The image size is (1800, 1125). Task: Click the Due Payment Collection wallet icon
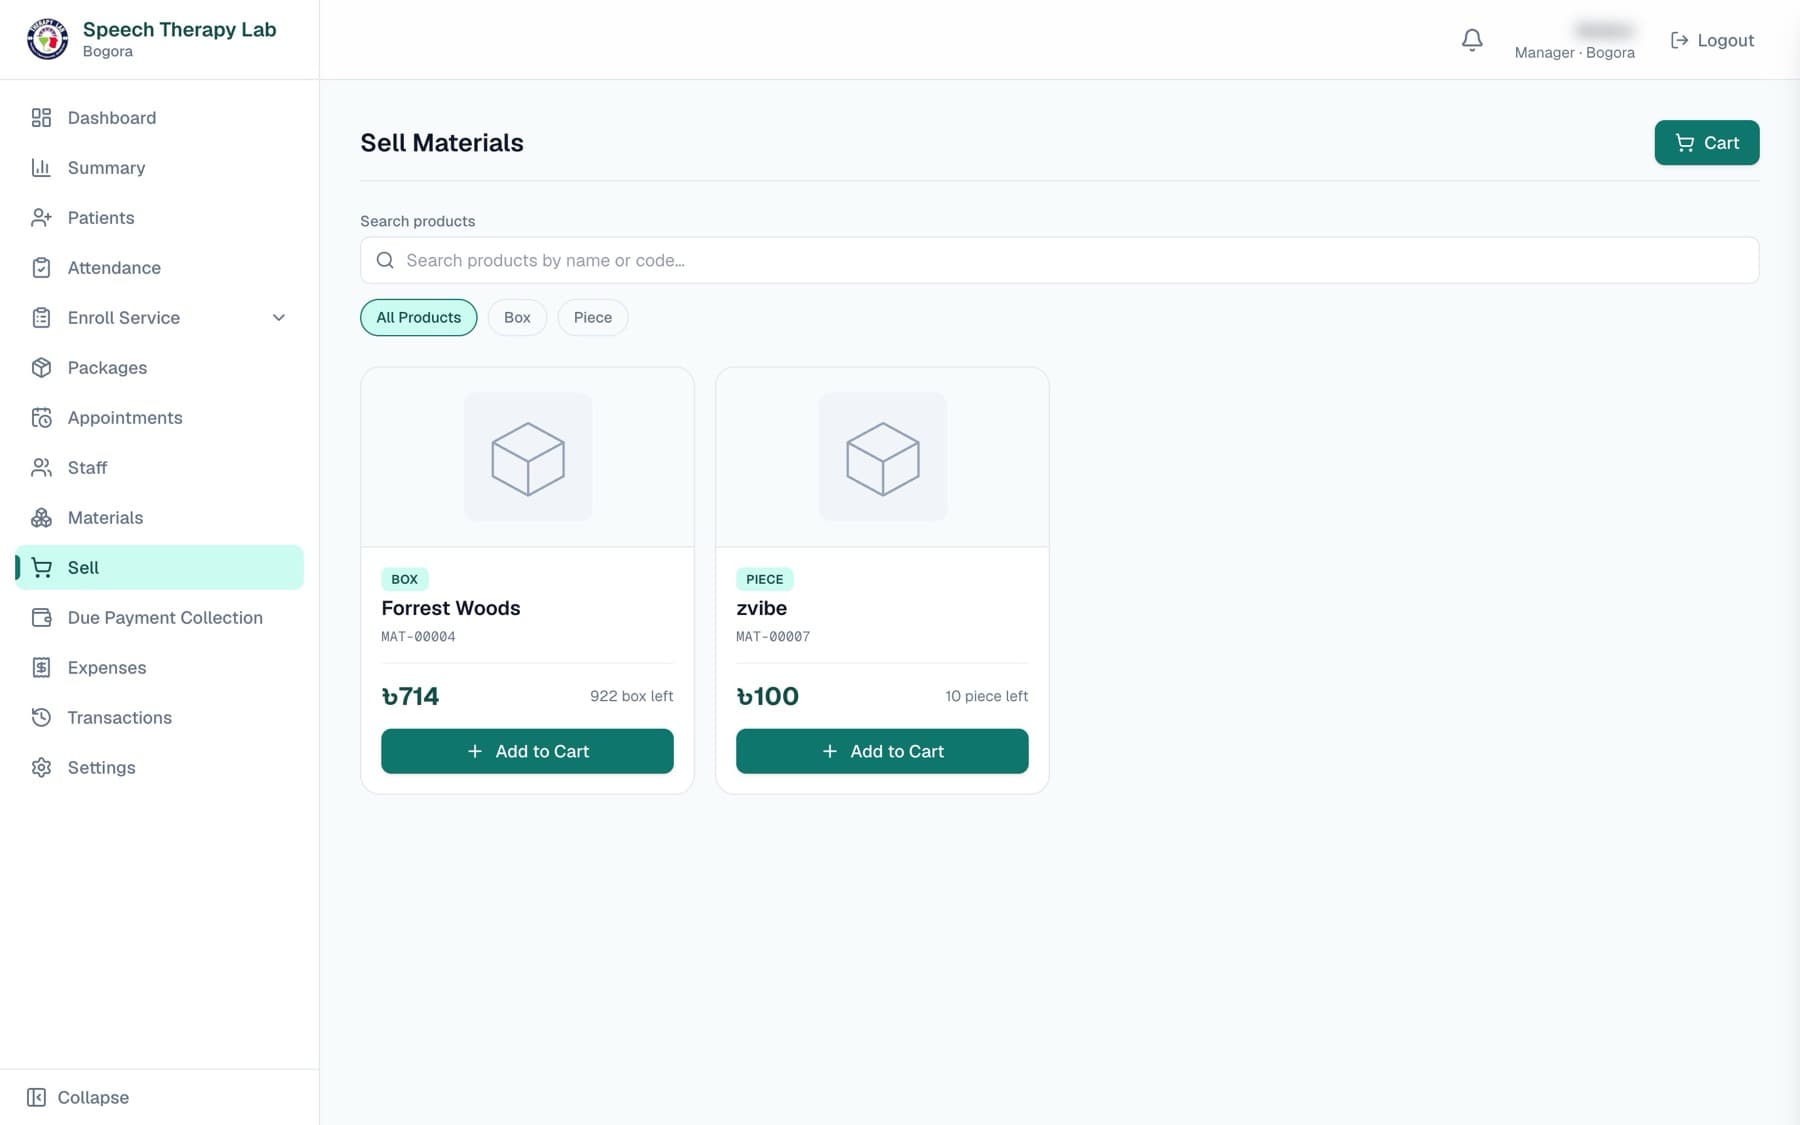(41, 618)
